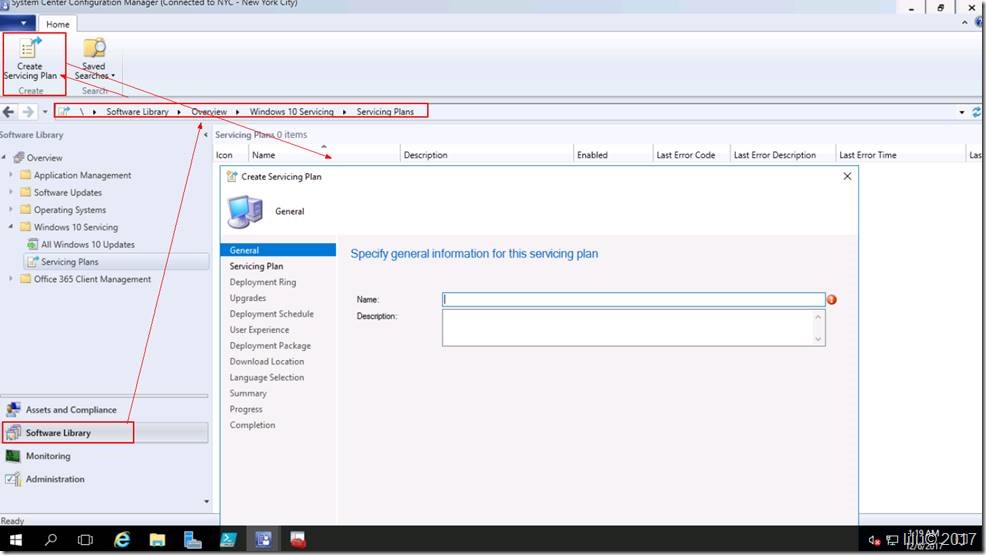Viewport: 986px width, 555px height.
Task: Click into the Name input field
Action: click(633, 299)
